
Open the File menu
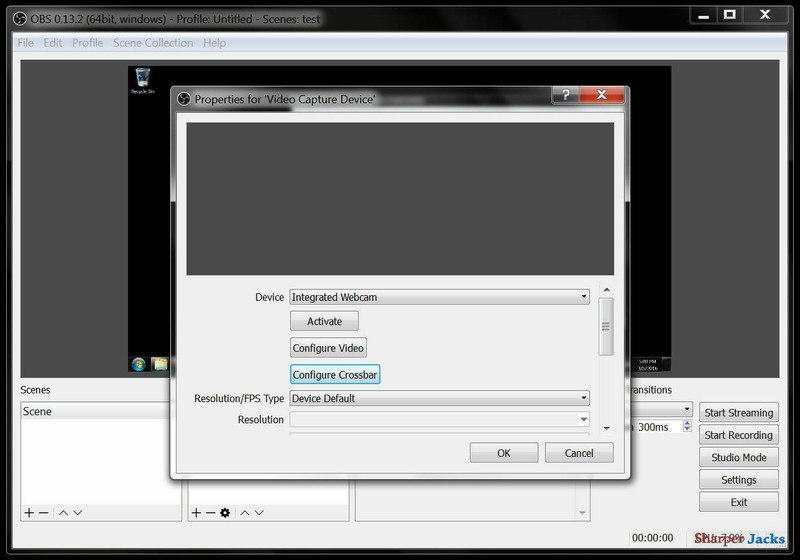click(26, 43)
